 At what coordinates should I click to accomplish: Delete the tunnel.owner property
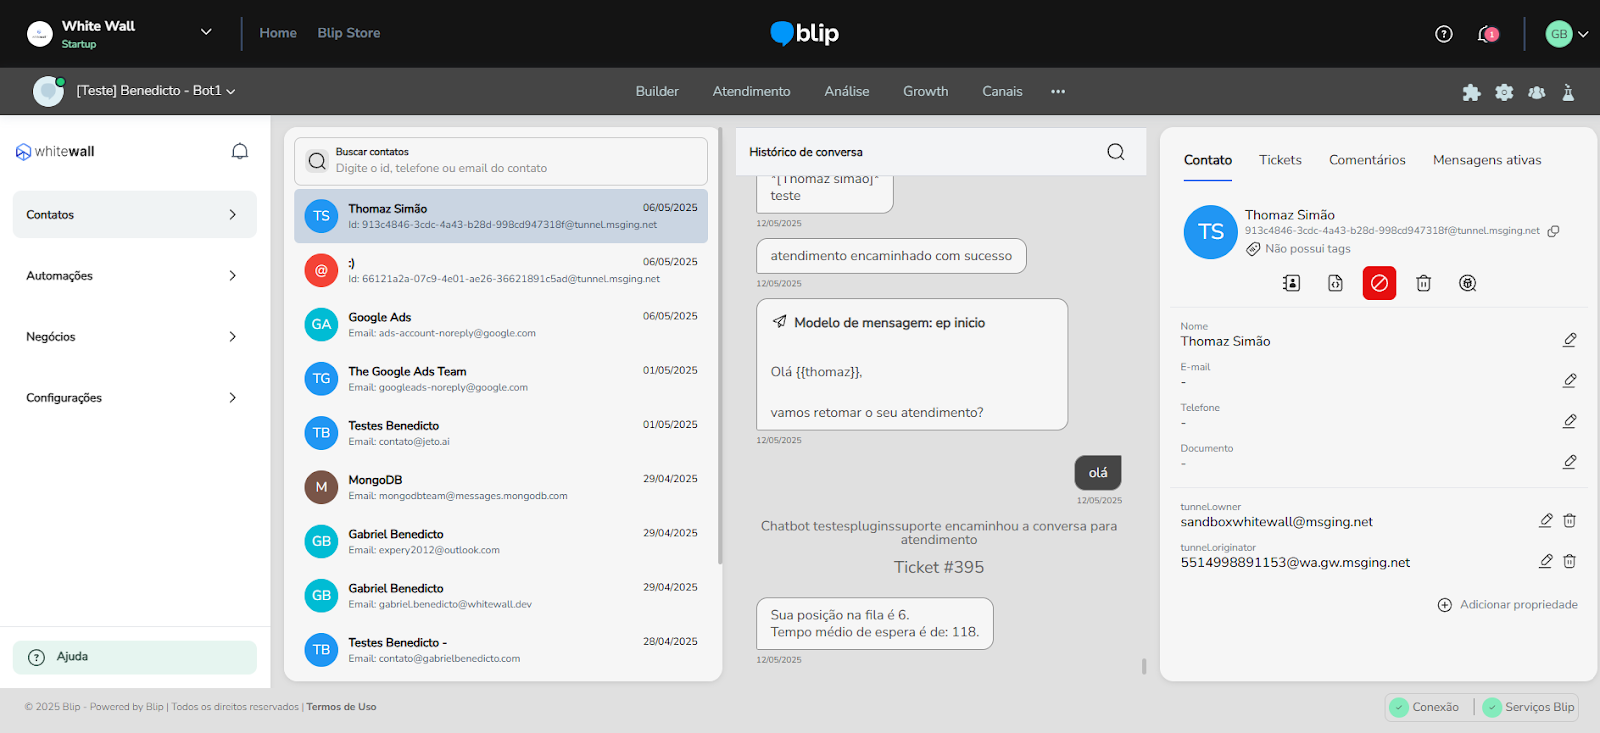pyautogui.click(x=1569, y=520)
